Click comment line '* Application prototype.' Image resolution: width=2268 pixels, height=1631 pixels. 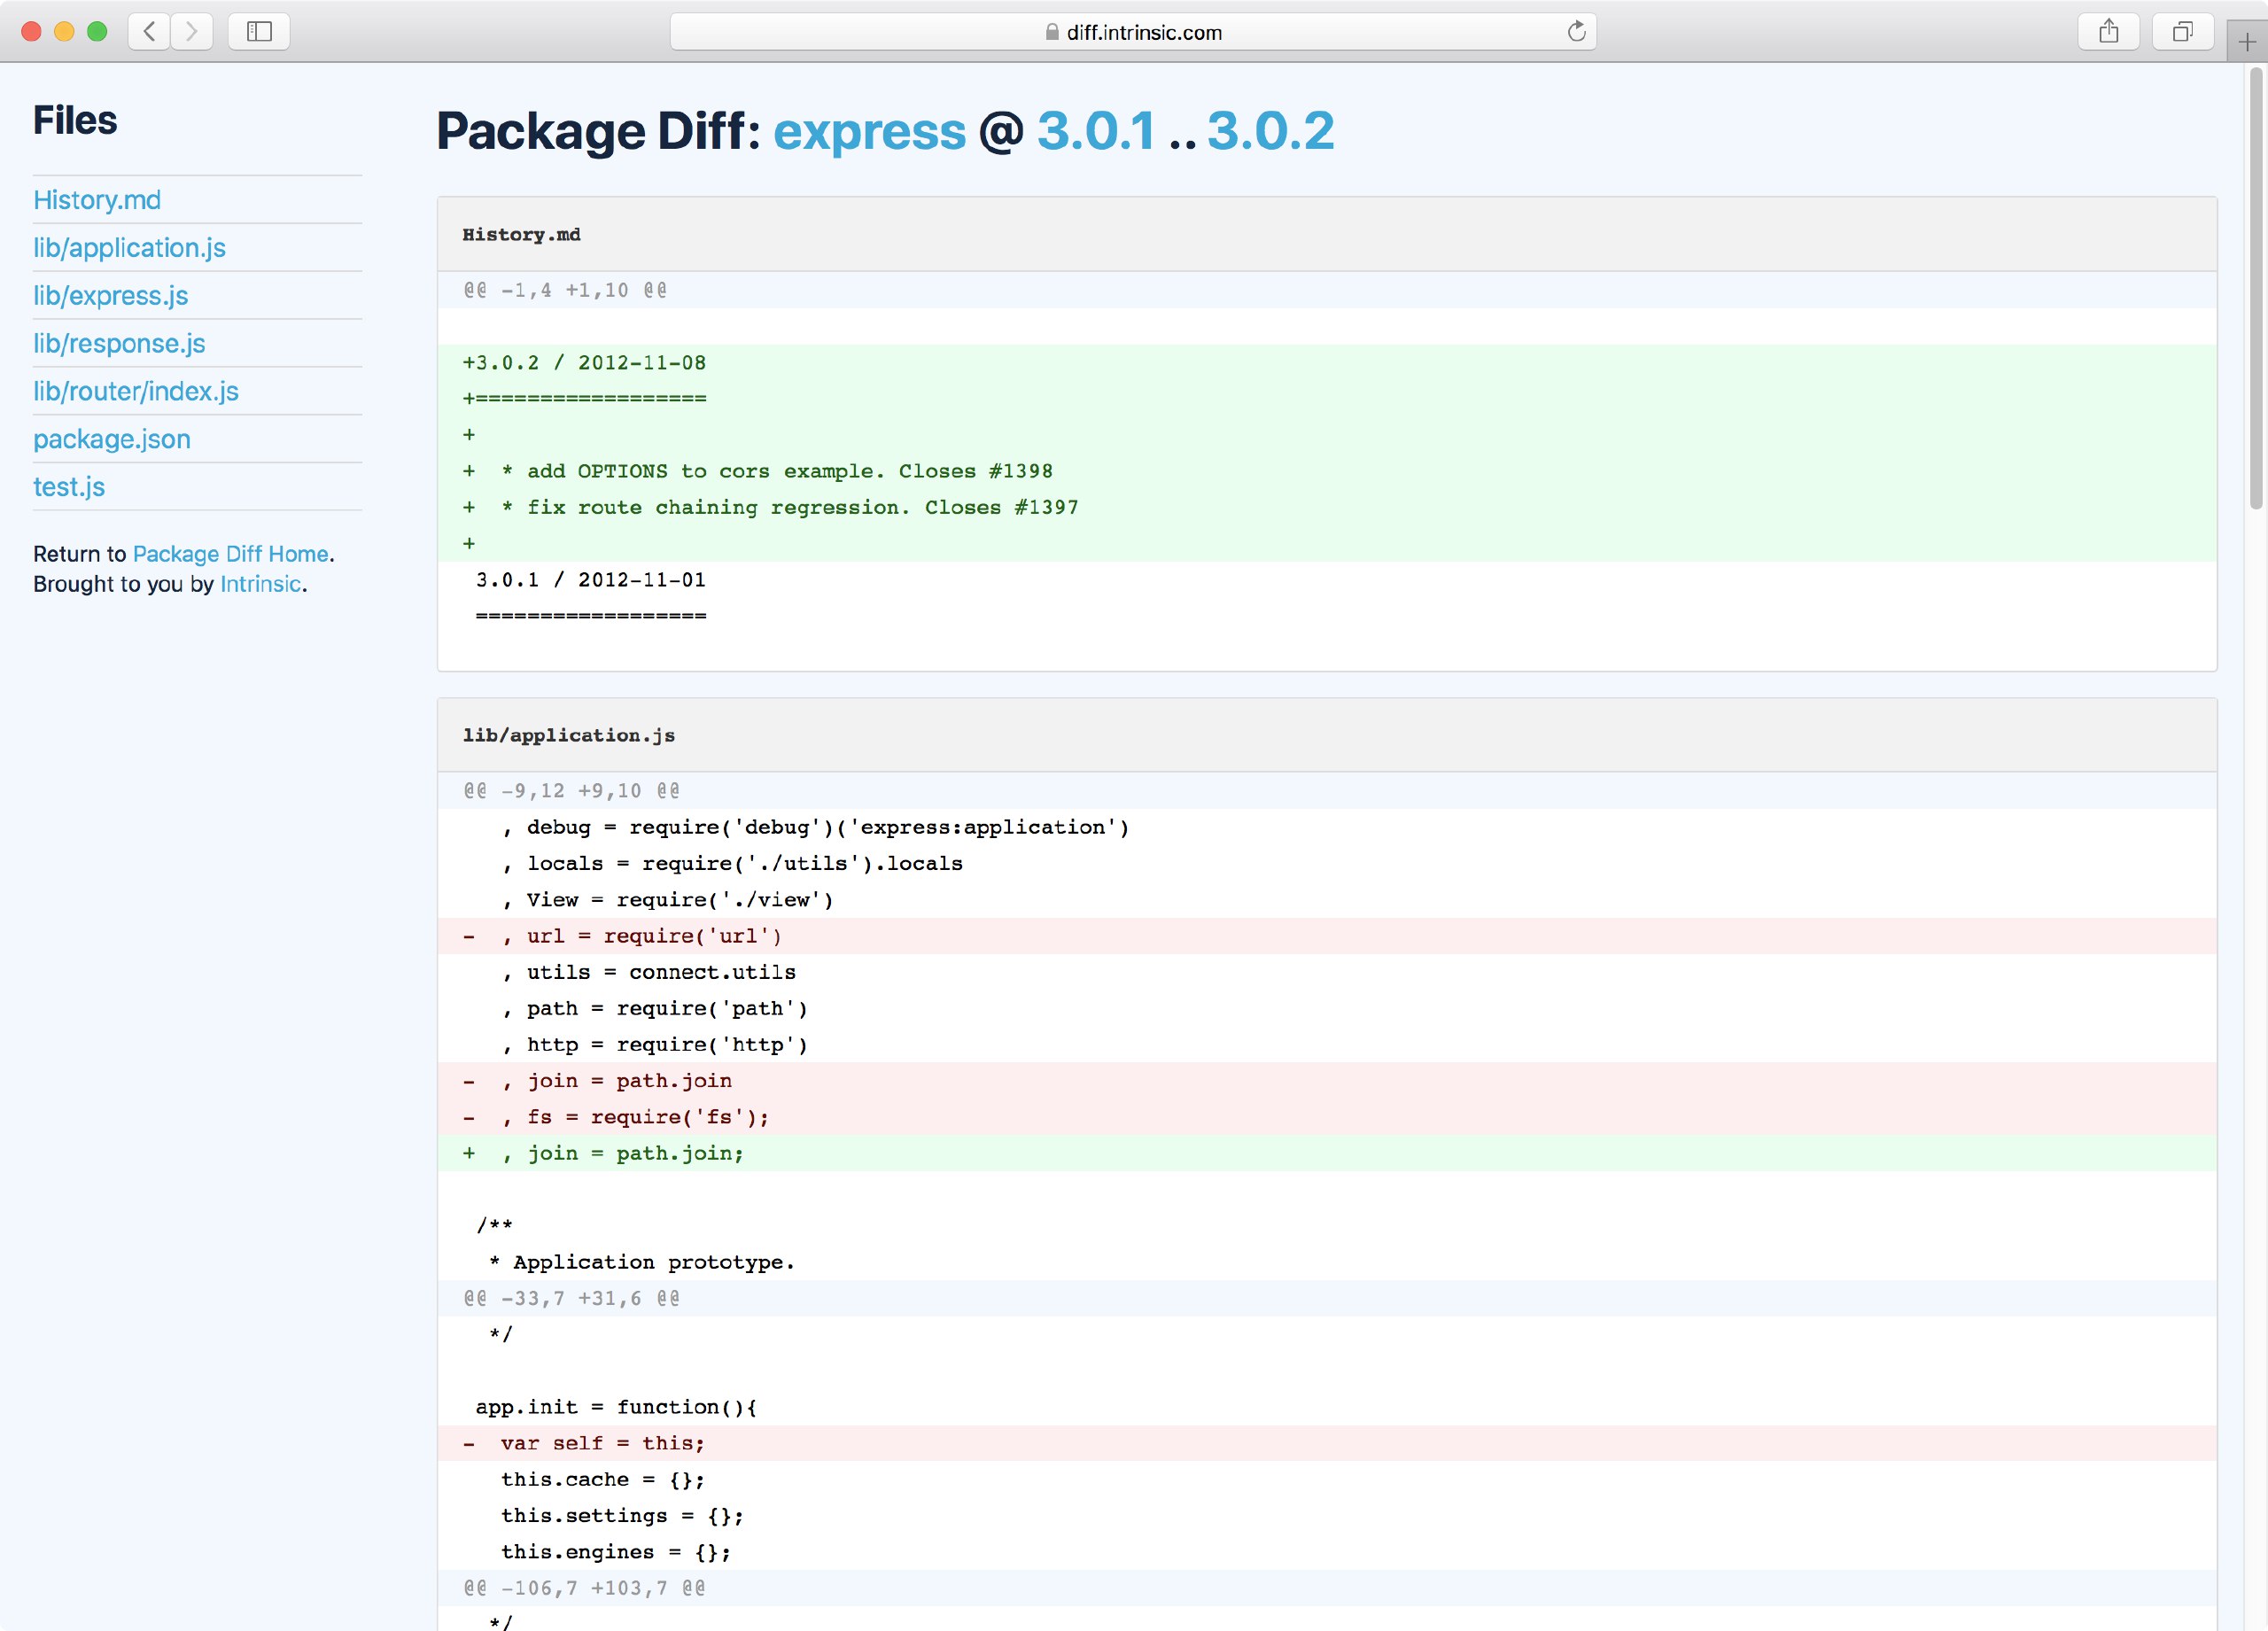tap(1326, 1262)
